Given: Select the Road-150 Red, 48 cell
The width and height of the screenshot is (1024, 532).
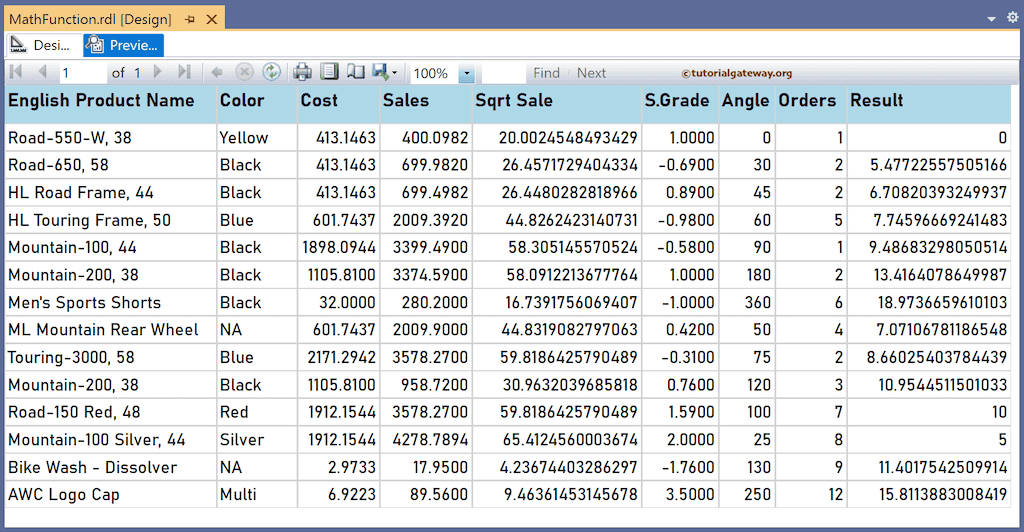Looking at the screenshot, I should [110, 412].
